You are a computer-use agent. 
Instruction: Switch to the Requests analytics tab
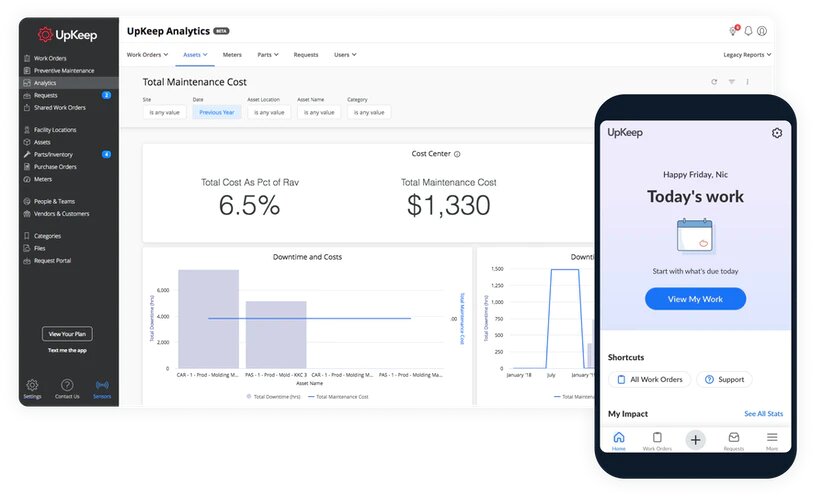pyautogui.click(x=306, y=55)
